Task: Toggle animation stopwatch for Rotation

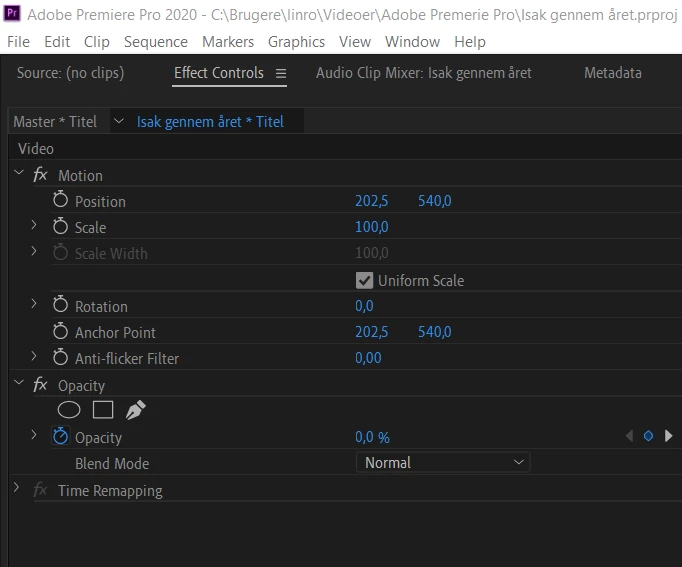Action: pos(60,305)
